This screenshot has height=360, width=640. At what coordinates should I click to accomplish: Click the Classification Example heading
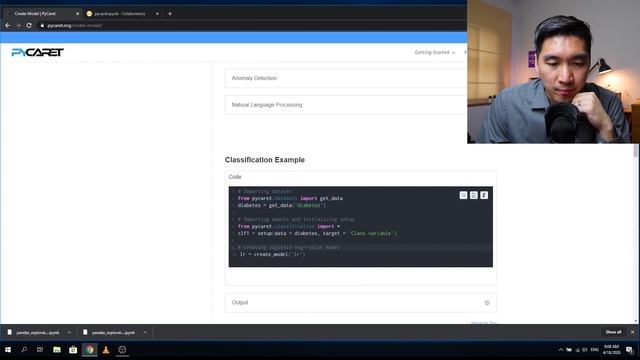click(x=264, y=160)
